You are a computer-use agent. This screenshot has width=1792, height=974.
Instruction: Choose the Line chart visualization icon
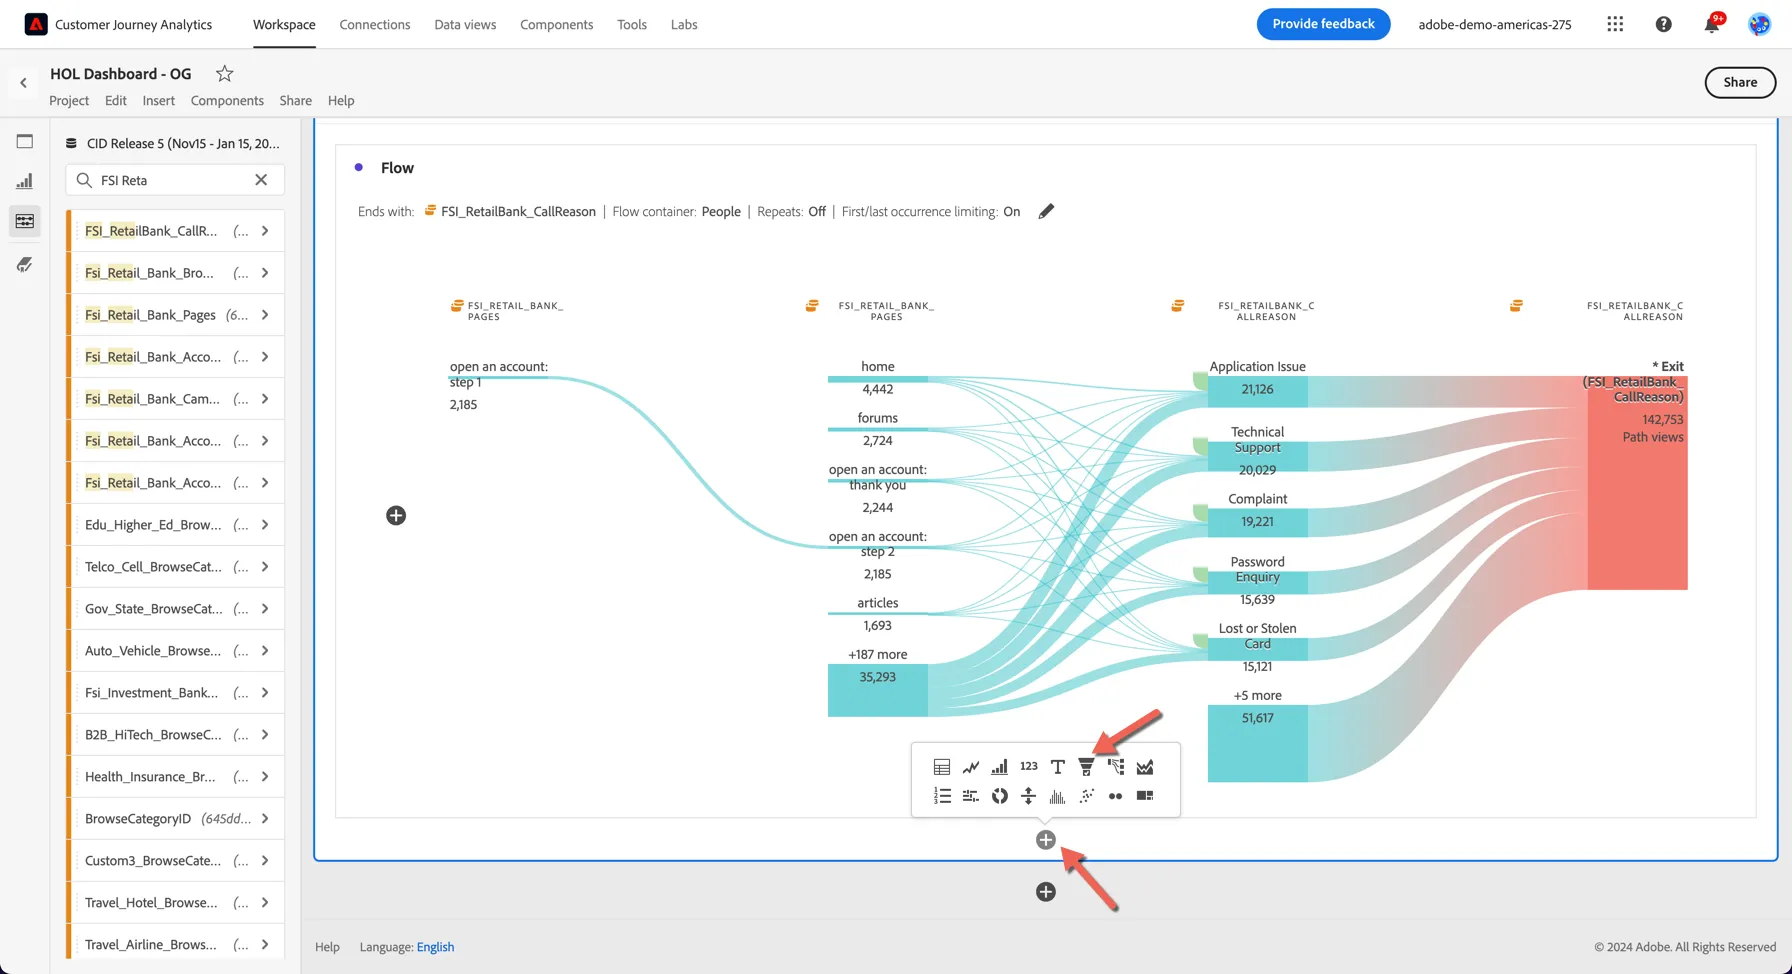pos(971,767)
